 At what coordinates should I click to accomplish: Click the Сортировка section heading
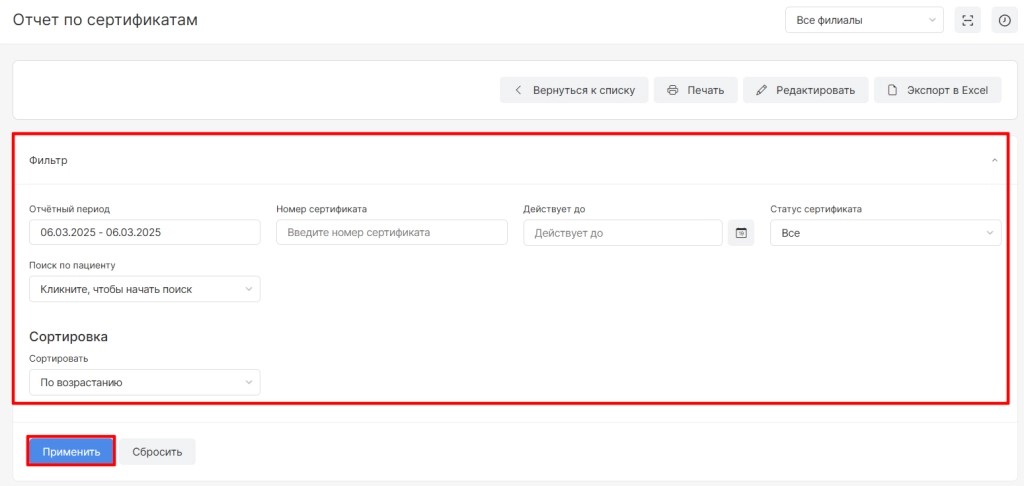coord(68,337)
